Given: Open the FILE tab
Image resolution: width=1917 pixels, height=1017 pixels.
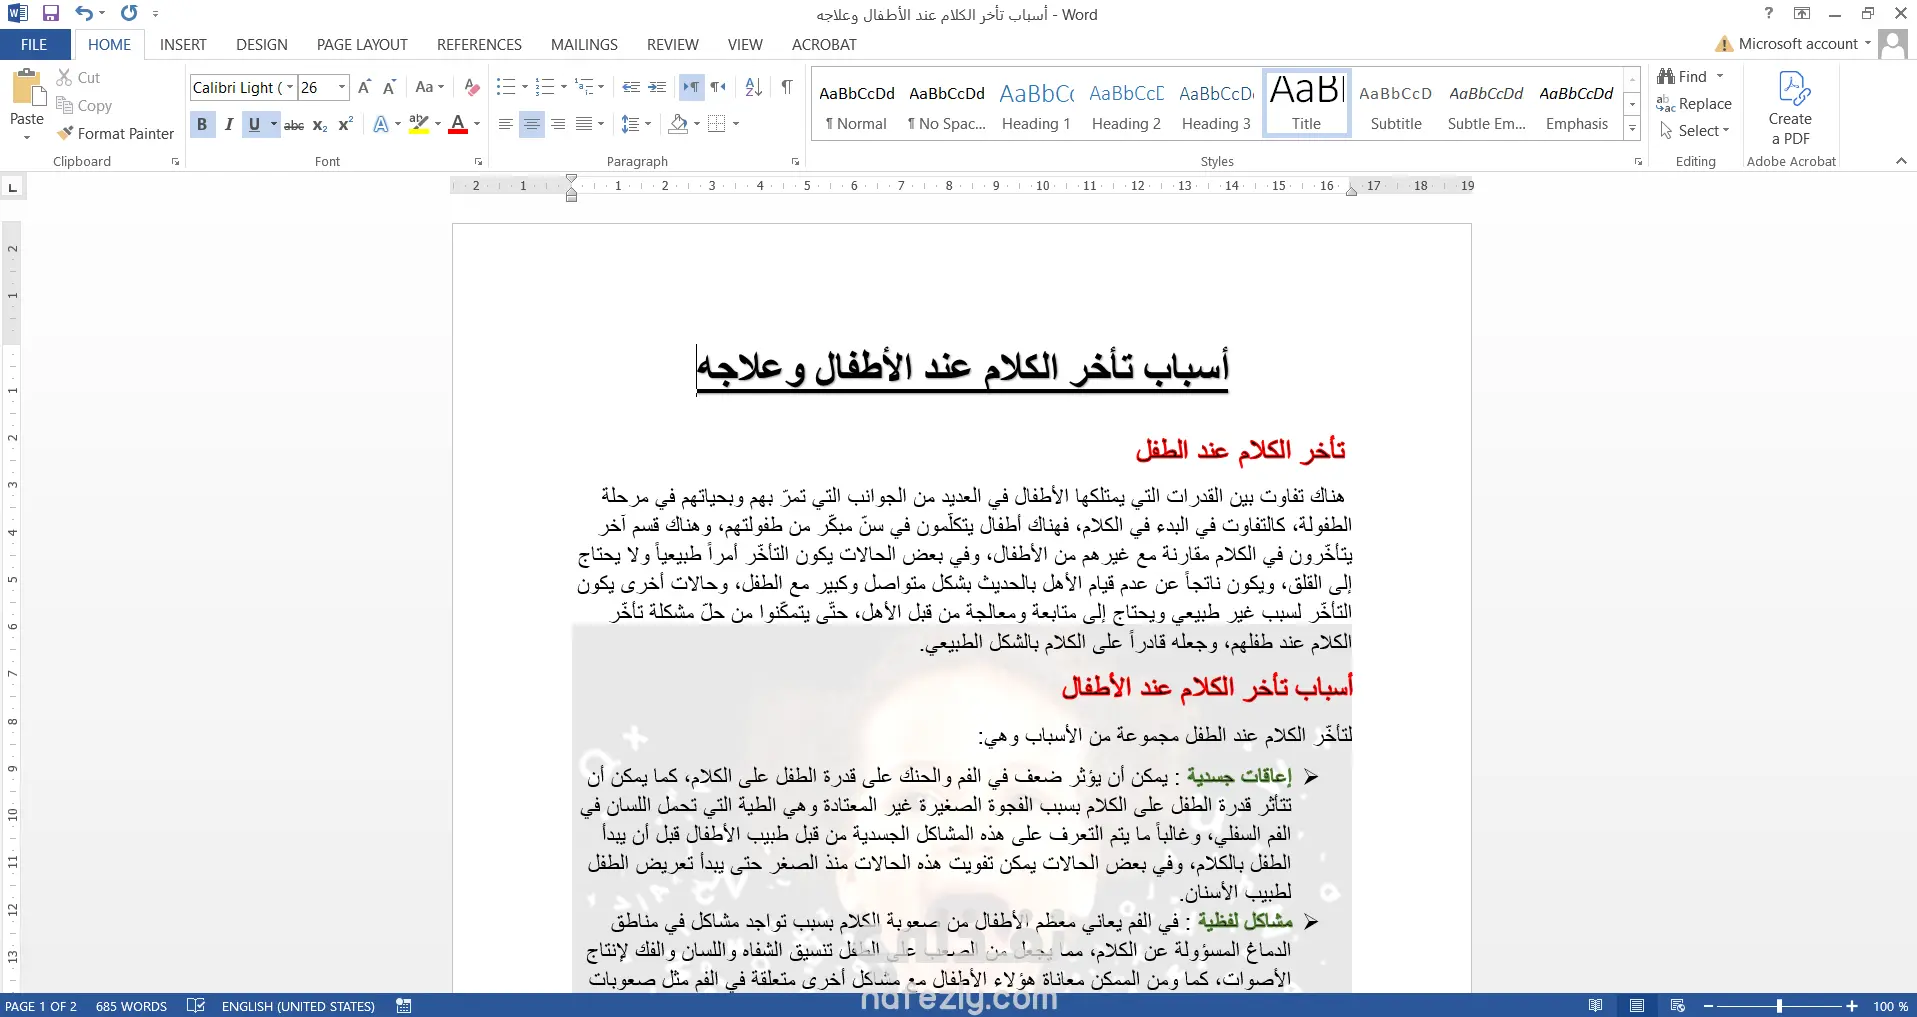Looking at the screenshot, I should 34,45.
